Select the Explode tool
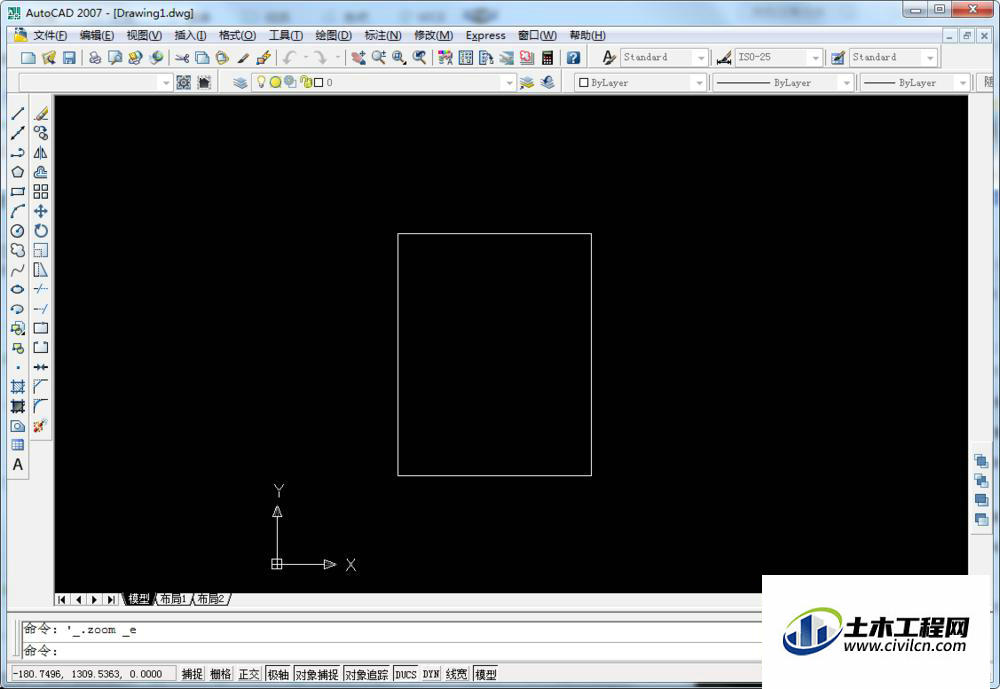1000x689 pixels. coord(41,426)
